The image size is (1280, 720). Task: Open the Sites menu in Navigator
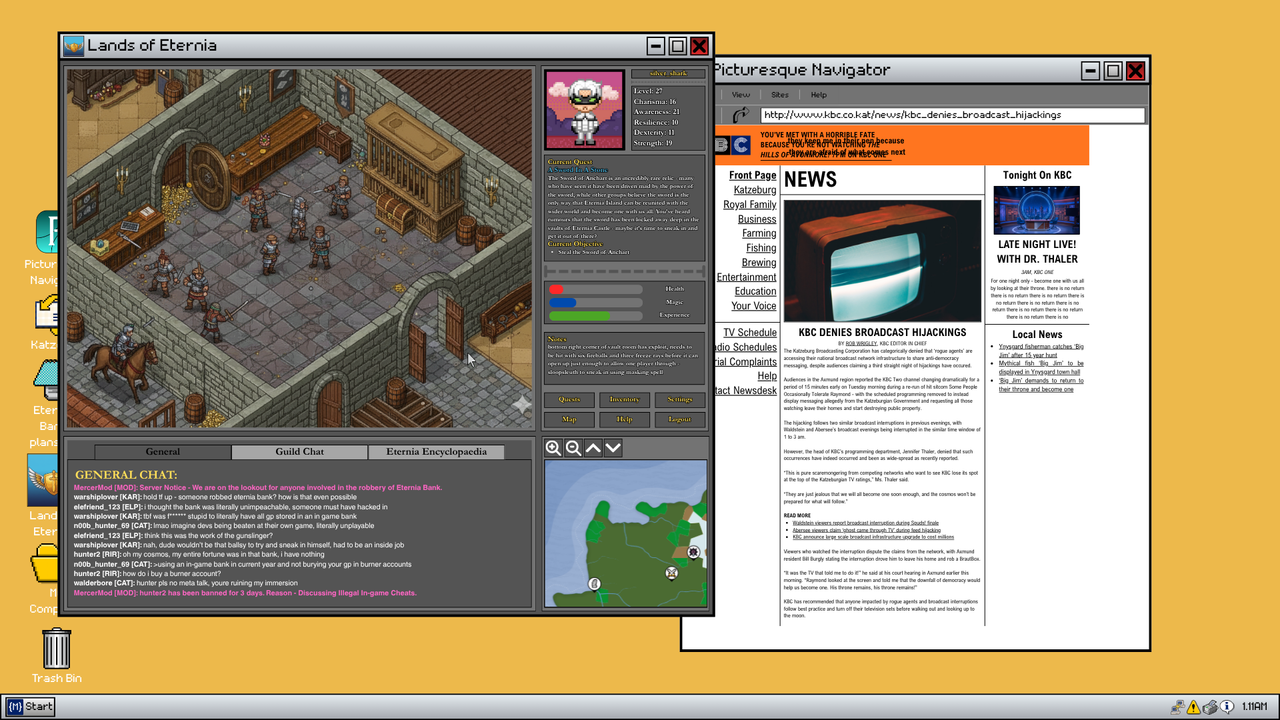pos(780,95)
